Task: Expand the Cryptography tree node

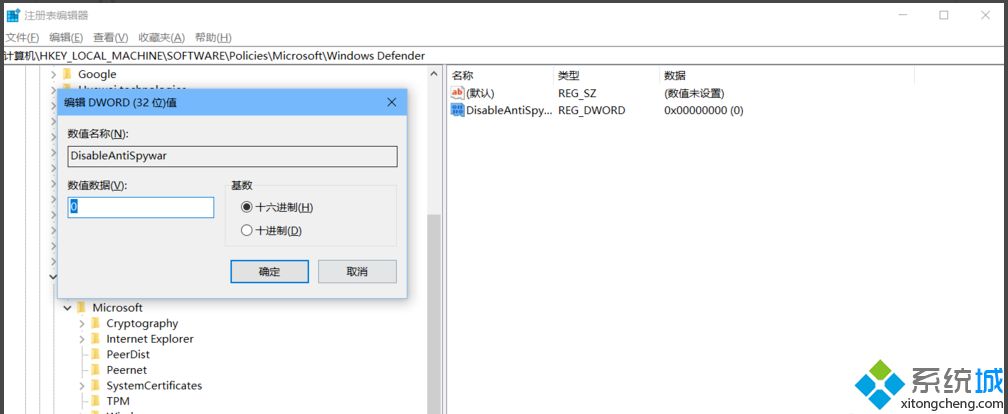Action: (x=82, y=323)
